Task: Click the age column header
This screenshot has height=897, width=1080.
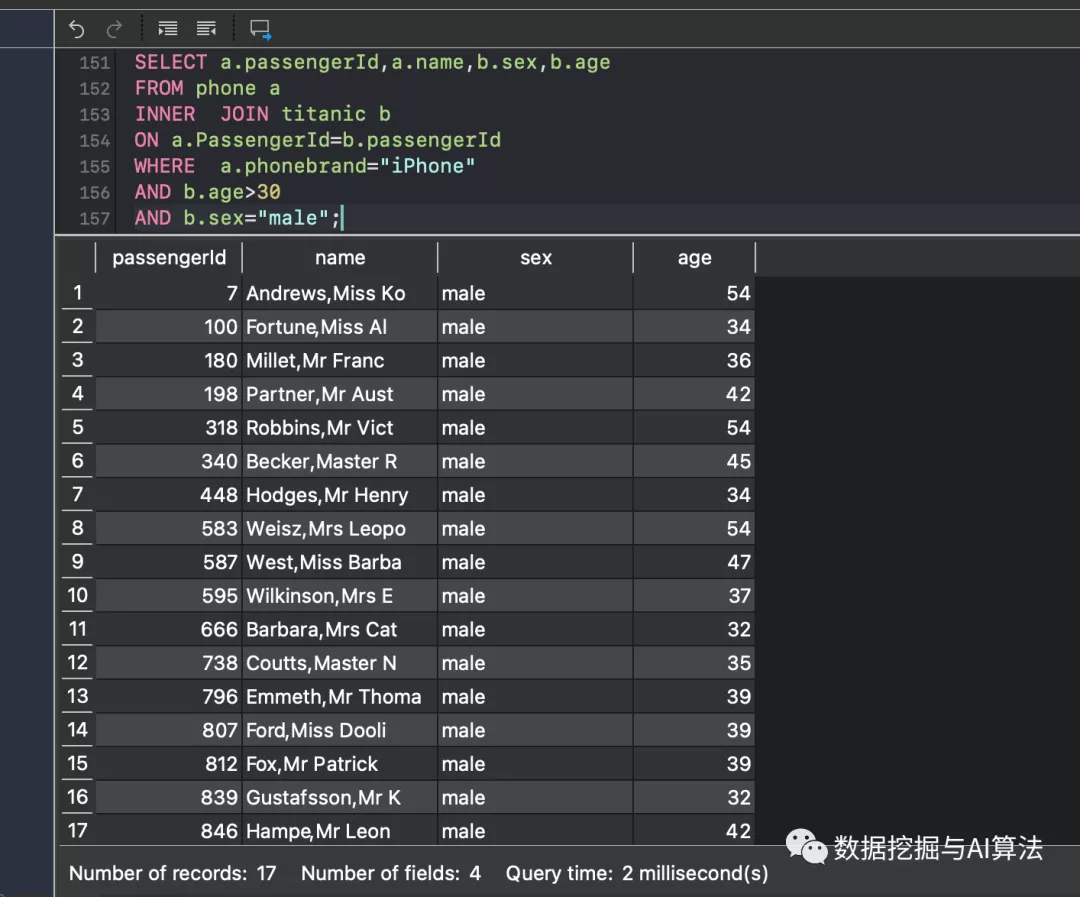Action: 694,258
